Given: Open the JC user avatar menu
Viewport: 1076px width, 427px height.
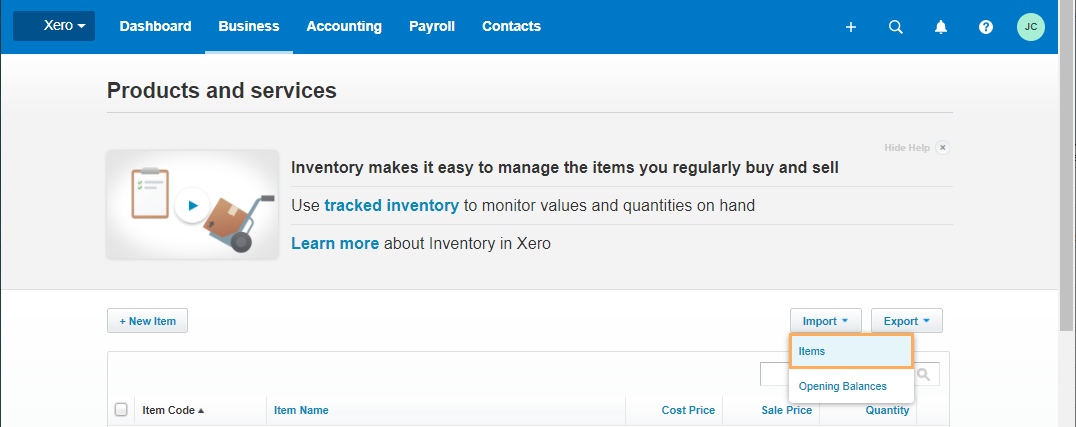Looking at the screenshot, I should click(x=1031, y=27).
